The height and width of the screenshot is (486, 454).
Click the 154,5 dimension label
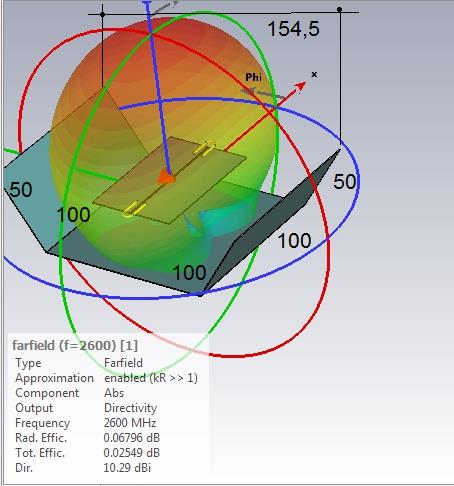click(293, 29)
